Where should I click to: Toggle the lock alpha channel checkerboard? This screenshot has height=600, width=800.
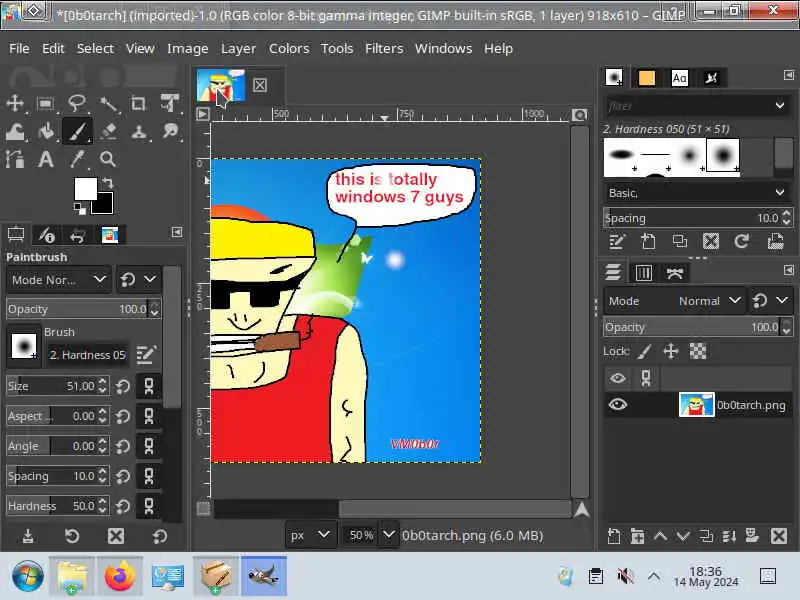point(698,351)
